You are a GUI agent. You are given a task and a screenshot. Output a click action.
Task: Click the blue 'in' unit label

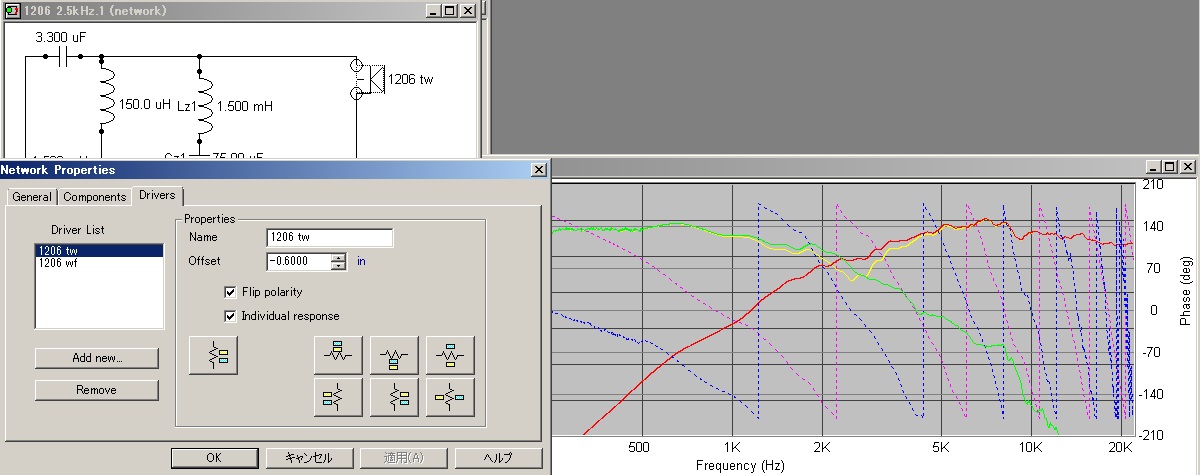pos(363,261)
